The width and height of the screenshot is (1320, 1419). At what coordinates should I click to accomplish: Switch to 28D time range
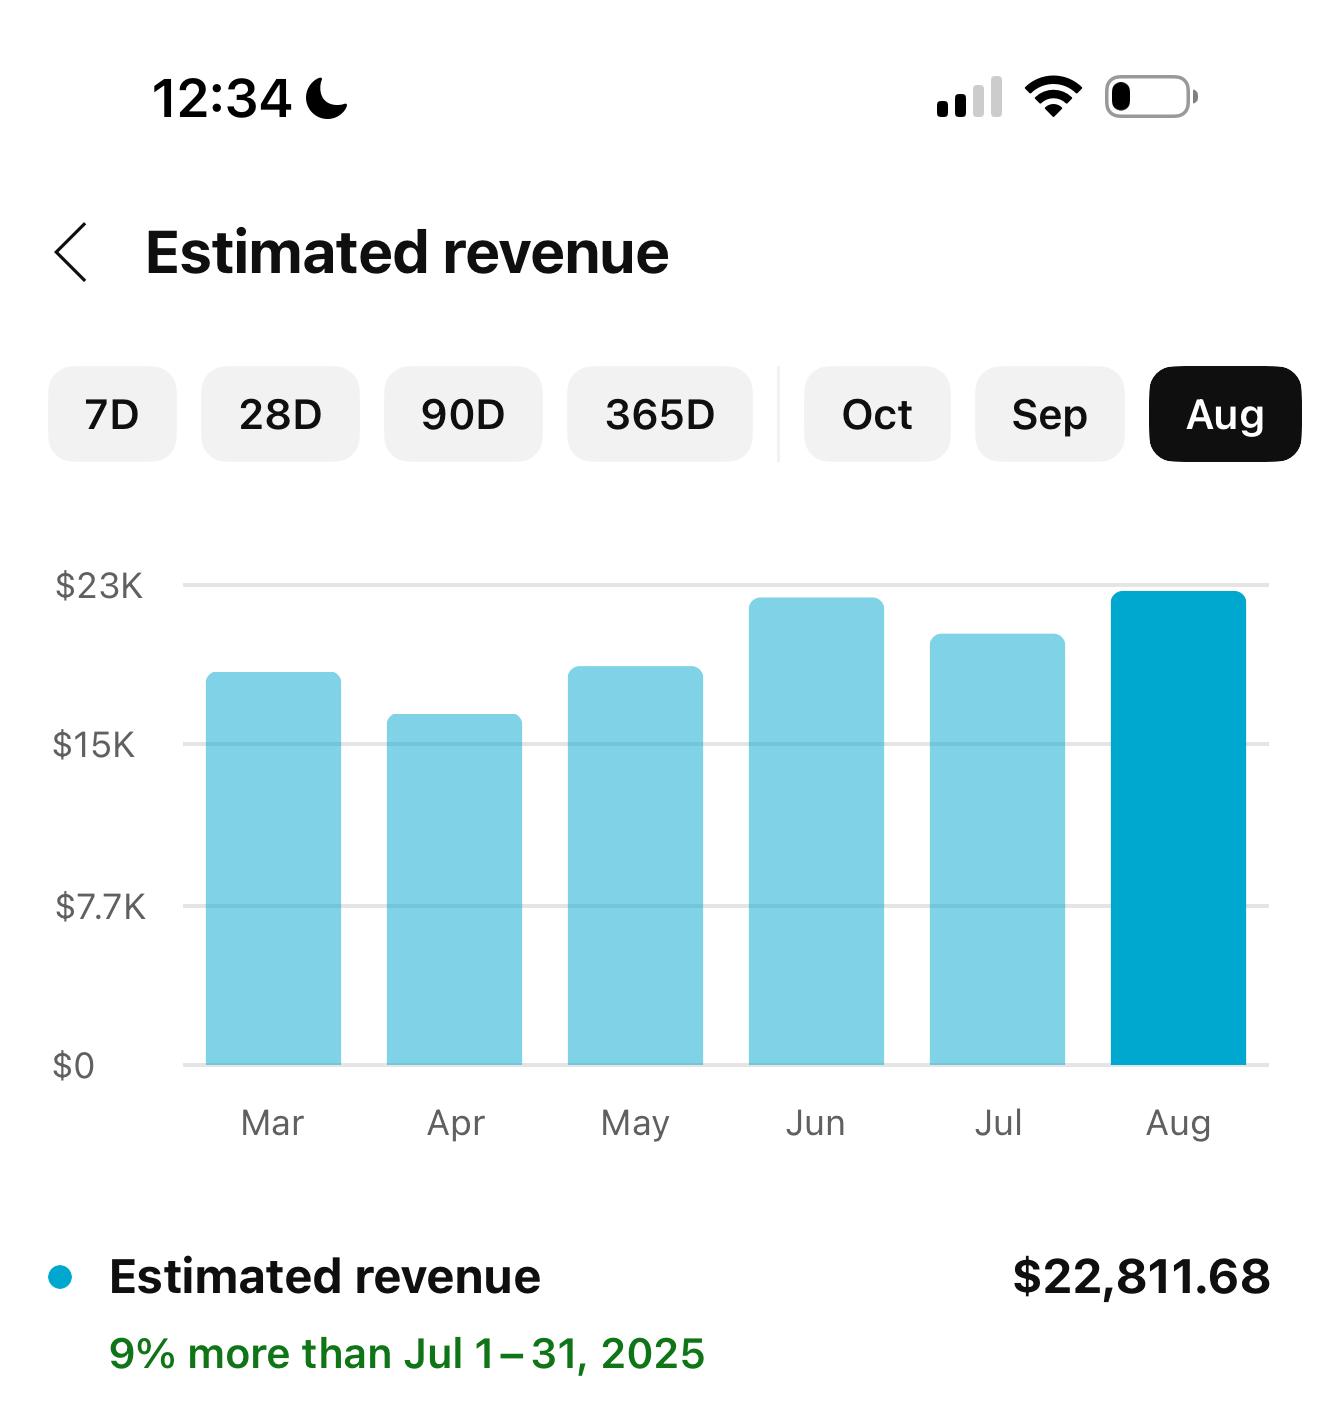pos(280,414)
